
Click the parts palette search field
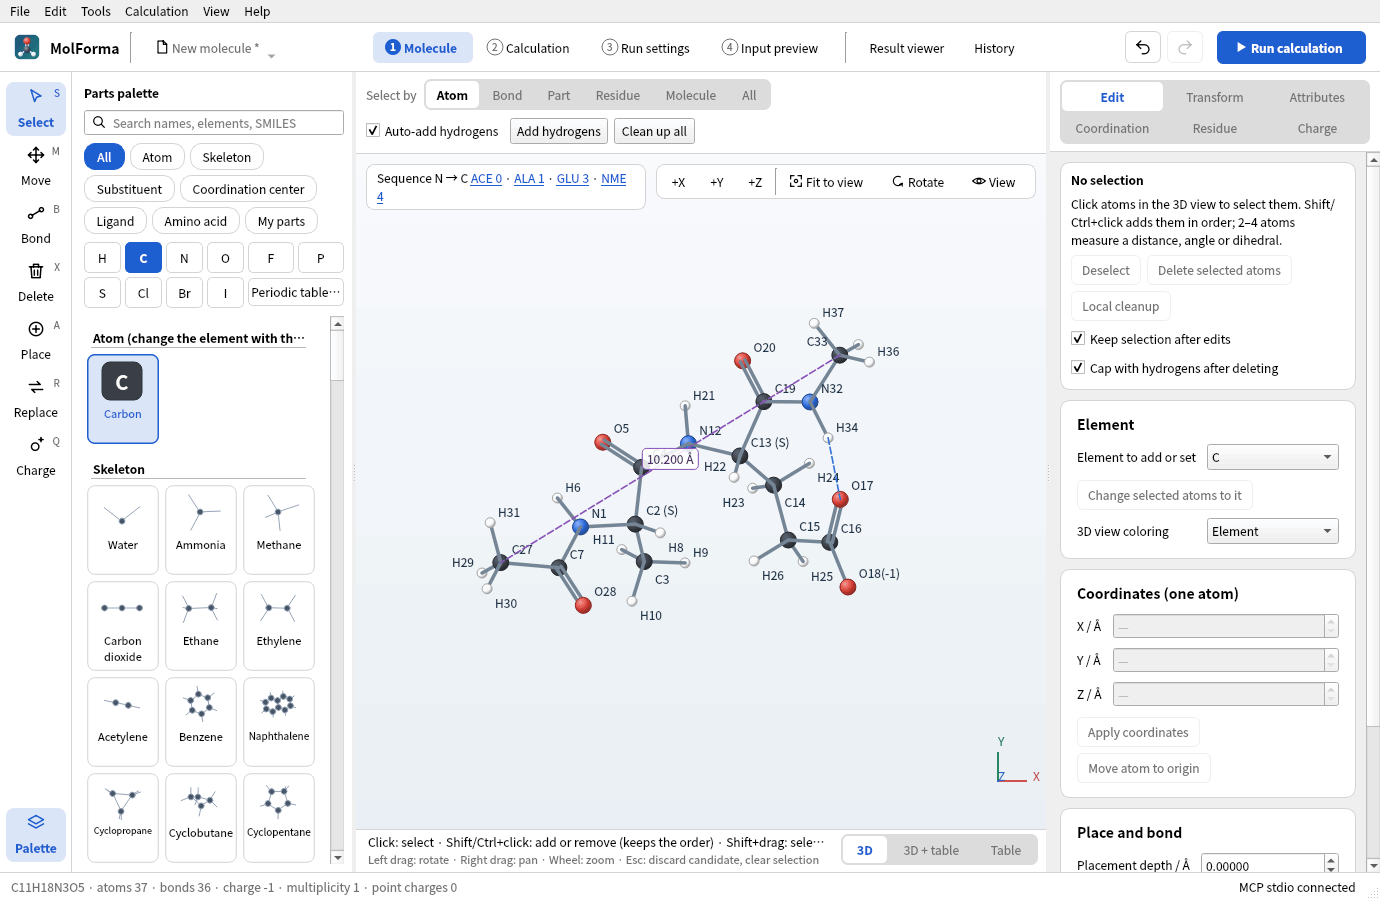click(214, 123)
